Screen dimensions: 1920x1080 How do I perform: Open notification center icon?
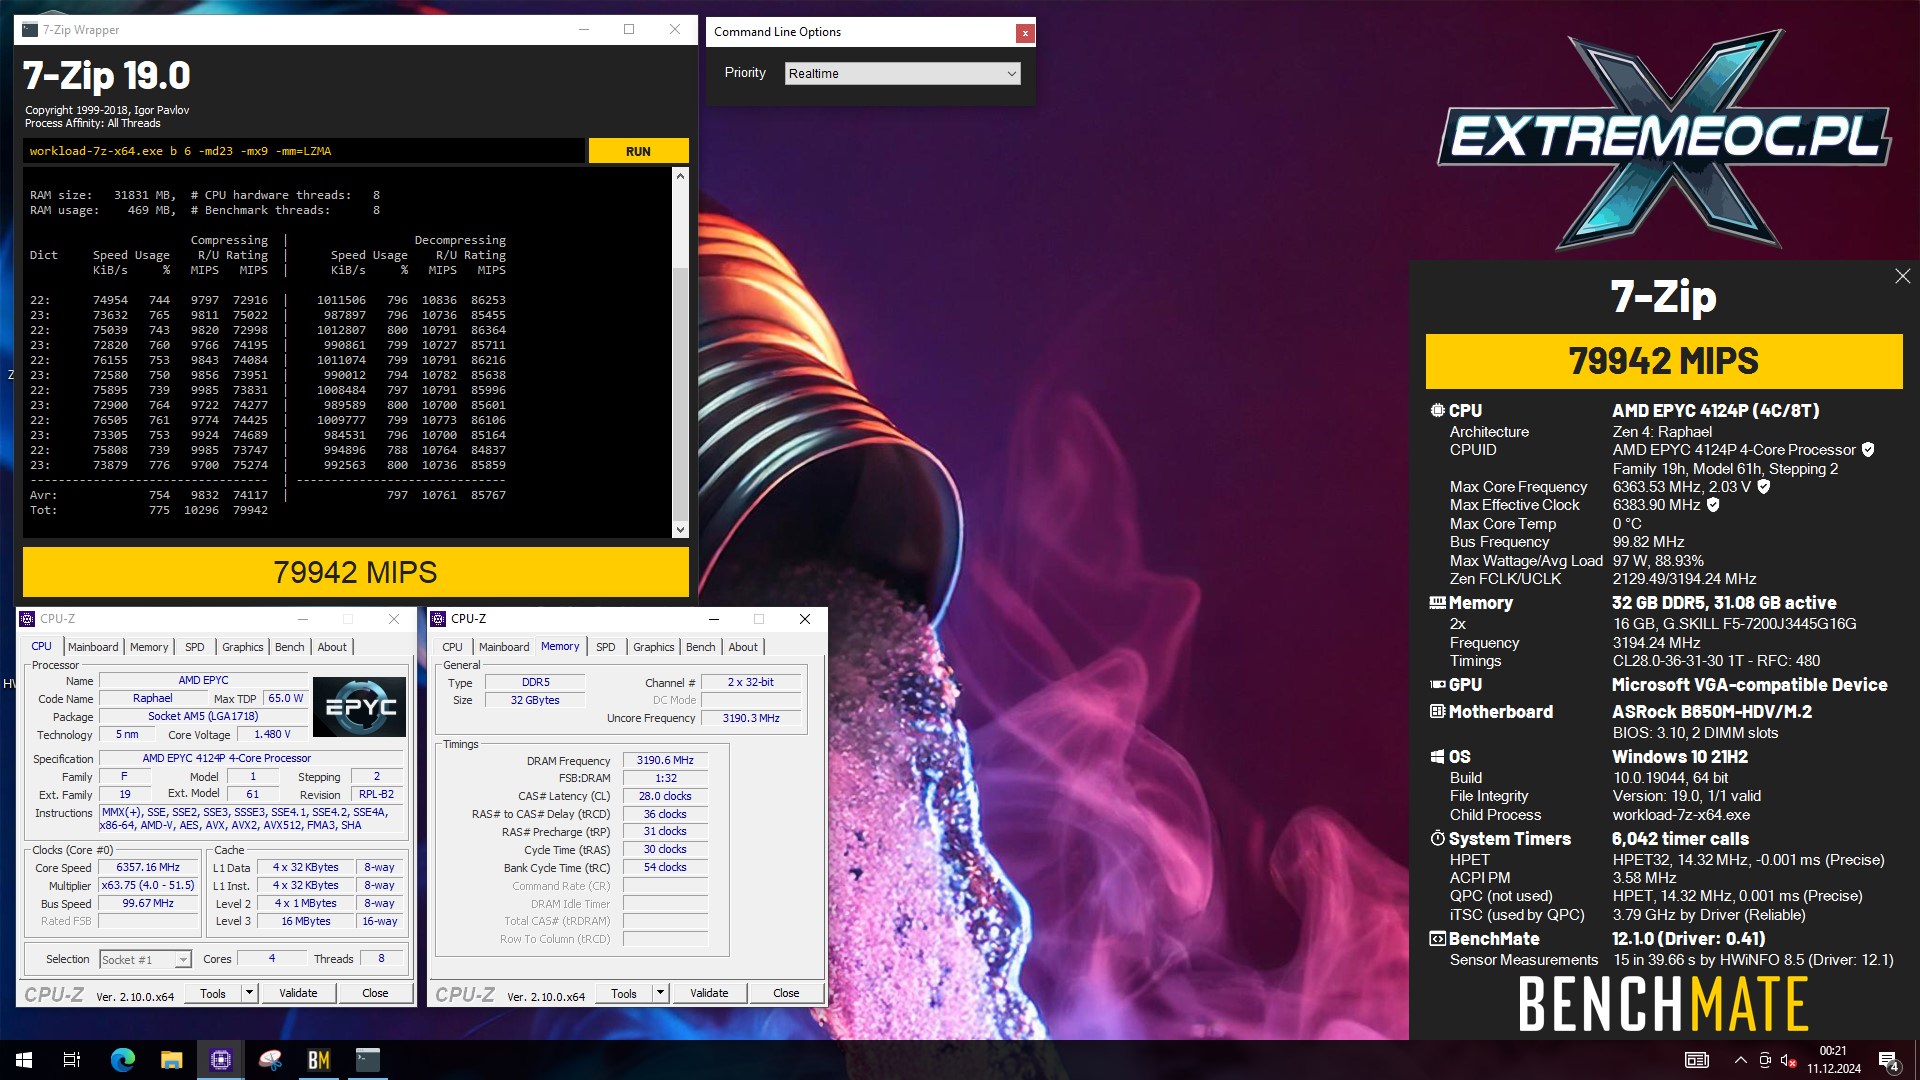click(x=1889, y=1060)
